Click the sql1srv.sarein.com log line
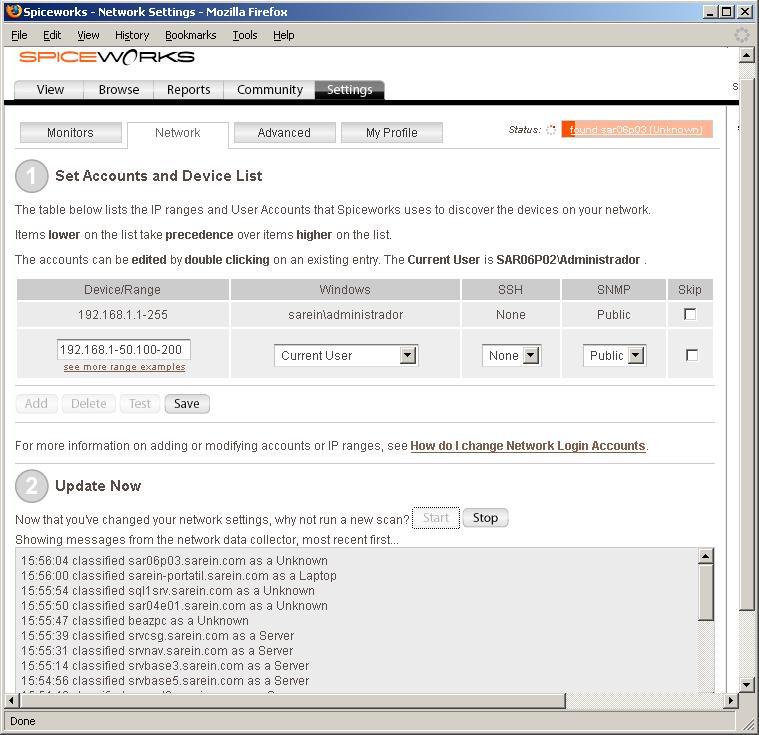Image resolution: width=759 pixels, height=735 pixels. [168, 591]
